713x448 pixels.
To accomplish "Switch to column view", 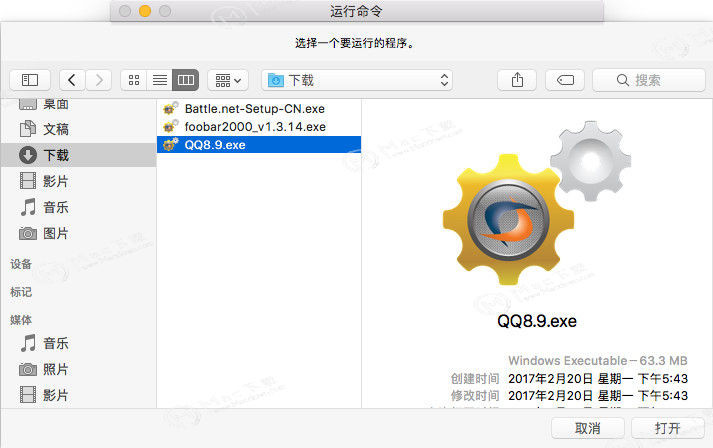I will (x=186, y=80).
